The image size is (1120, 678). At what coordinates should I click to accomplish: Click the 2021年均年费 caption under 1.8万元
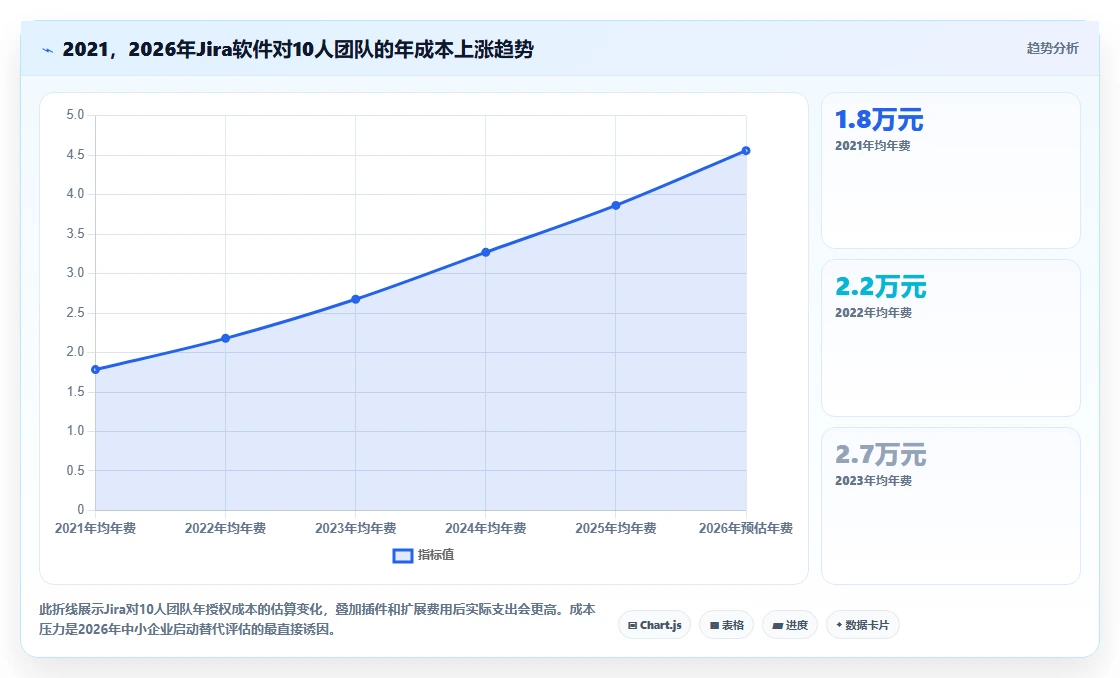tap(873, 146)
